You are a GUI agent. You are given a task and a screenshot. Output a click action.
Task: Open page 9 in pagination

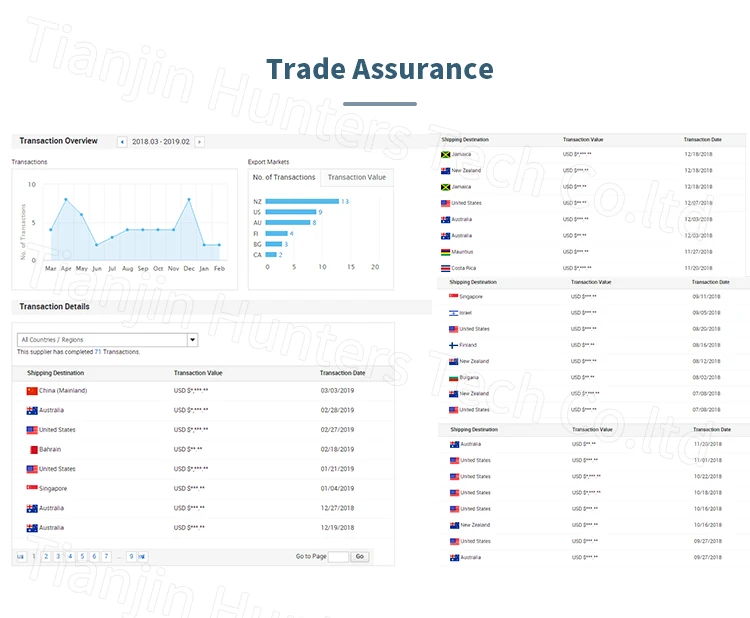coord(130,556)
